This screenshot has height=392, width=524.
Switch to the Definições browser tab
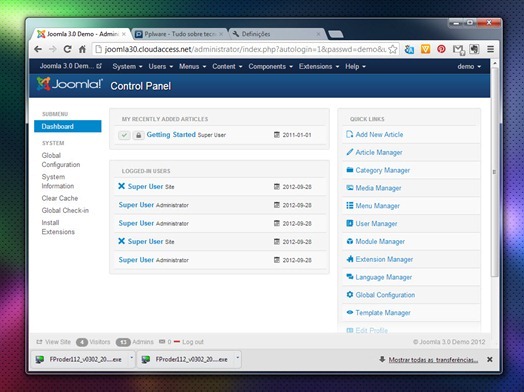(x=277, y=34)
